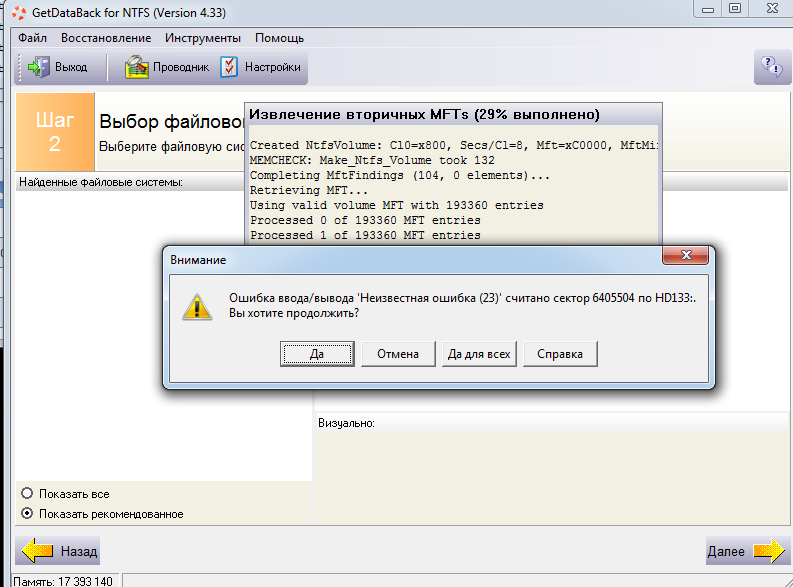
Task: Open Справка from the warning dialog
Action: (x=560, y=354)
